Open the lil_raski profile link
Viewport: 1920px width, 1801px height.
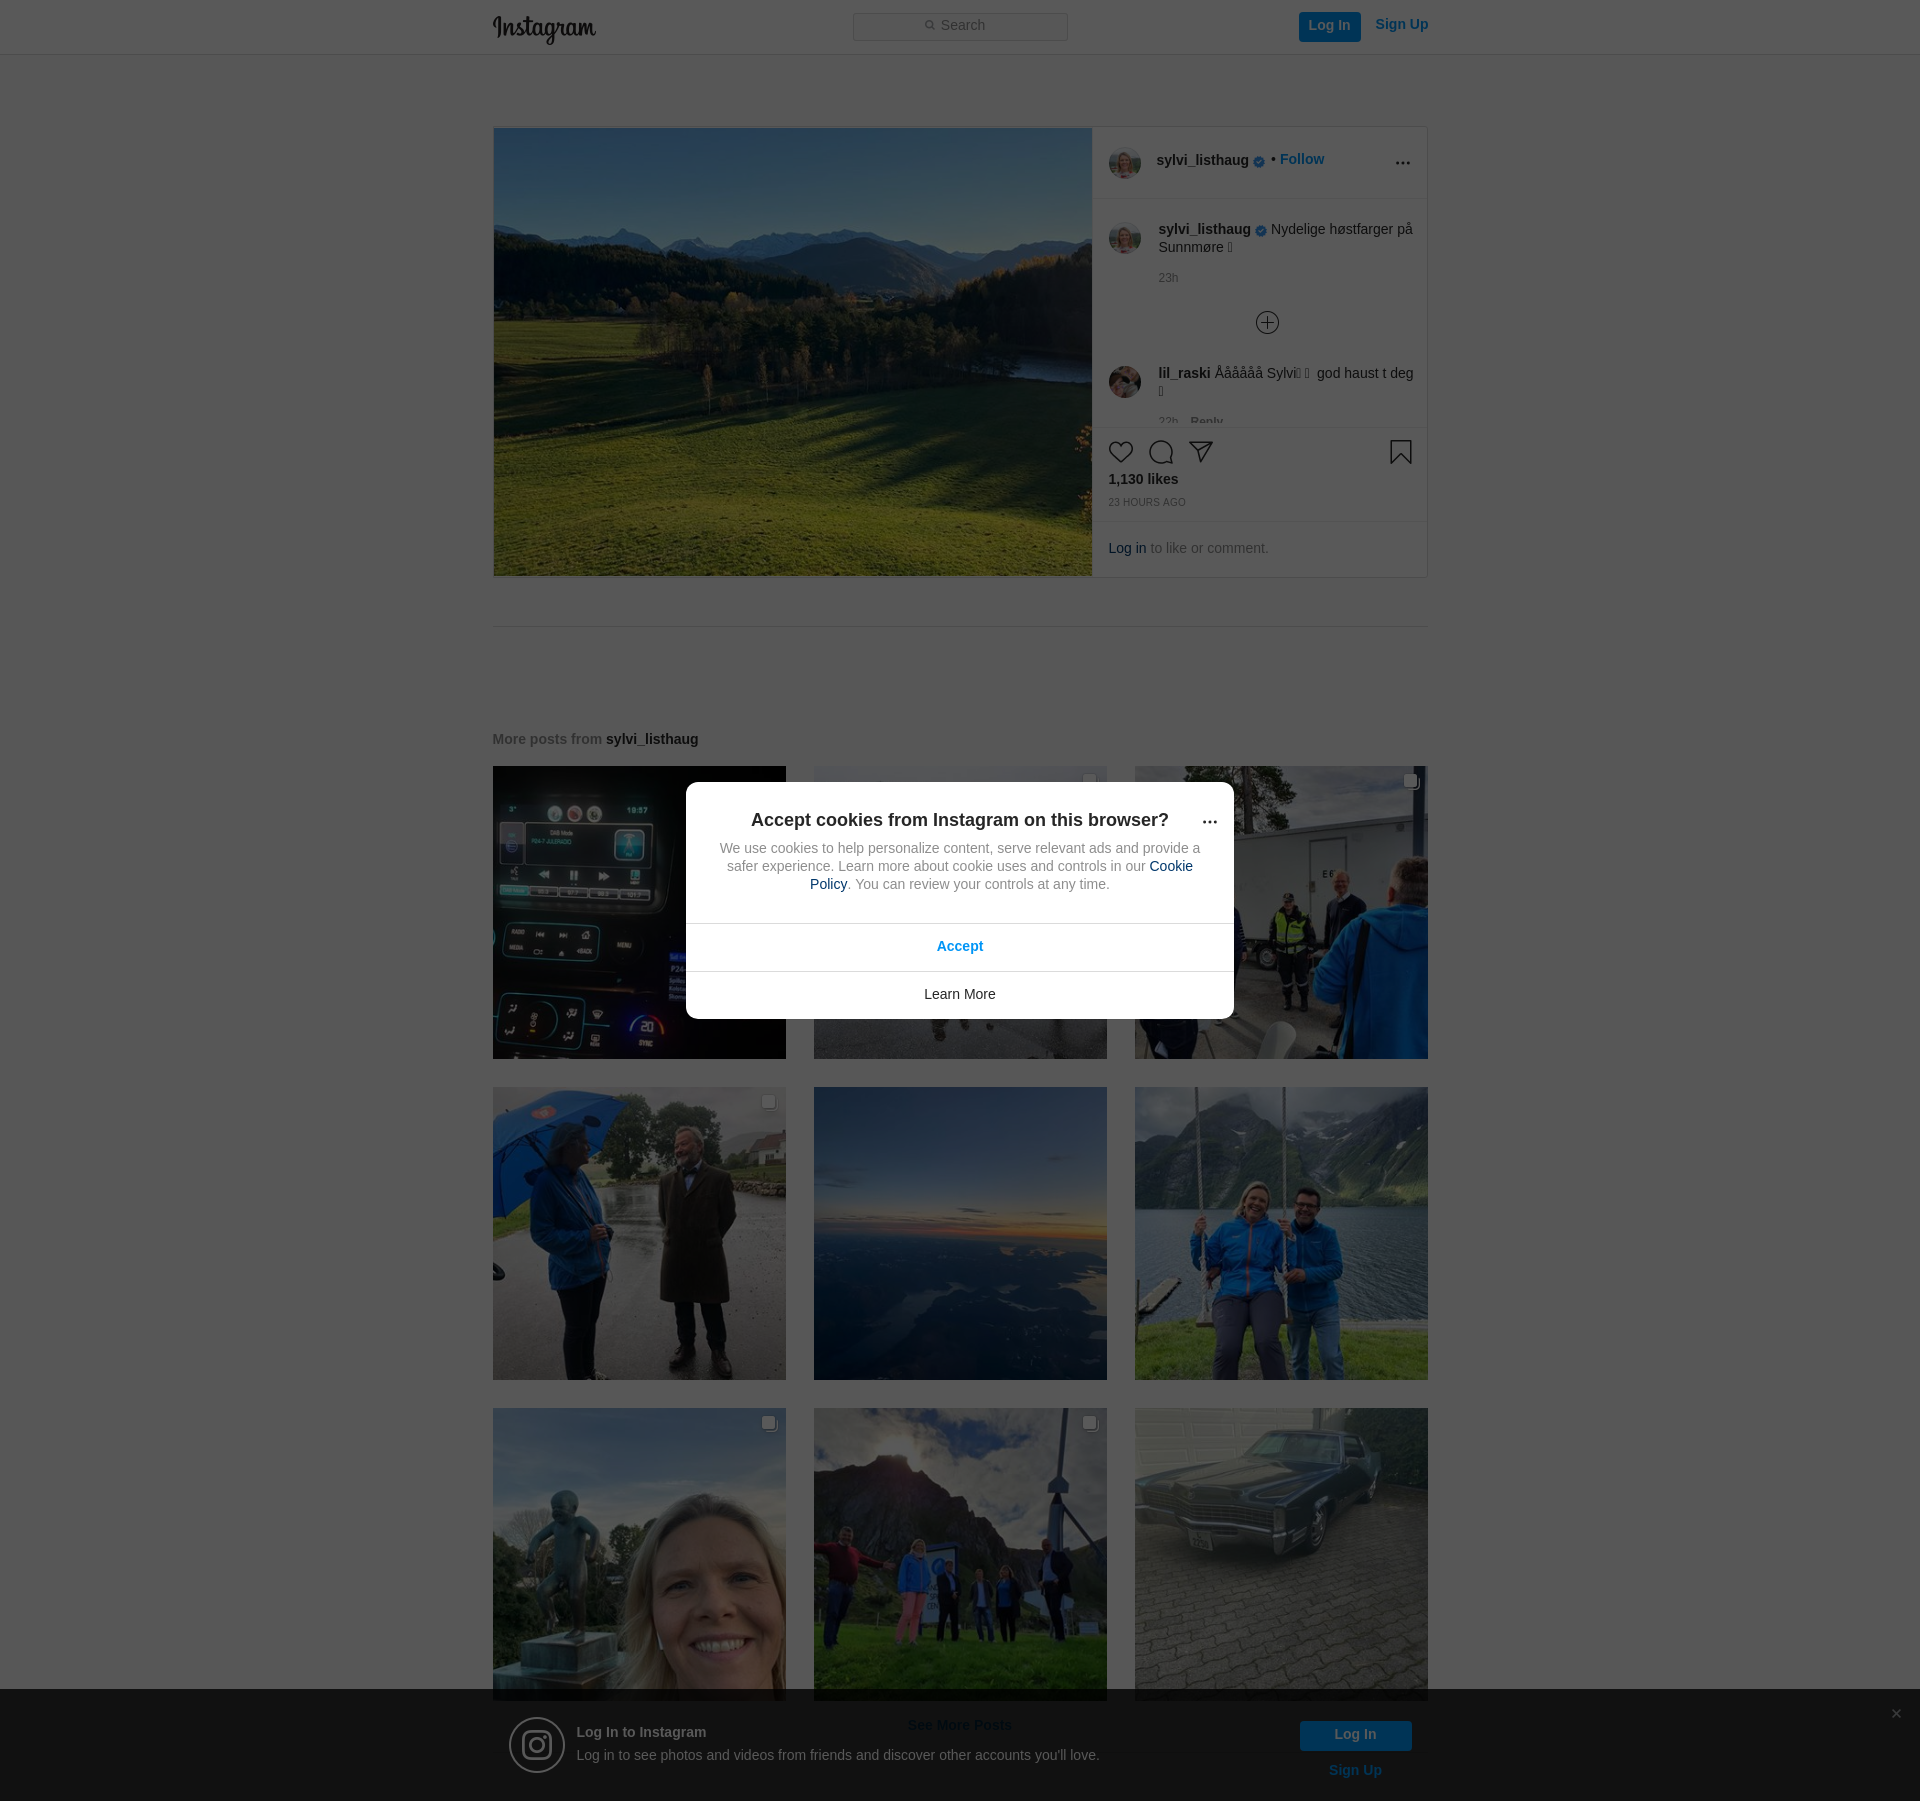[x=1184, y=373]
